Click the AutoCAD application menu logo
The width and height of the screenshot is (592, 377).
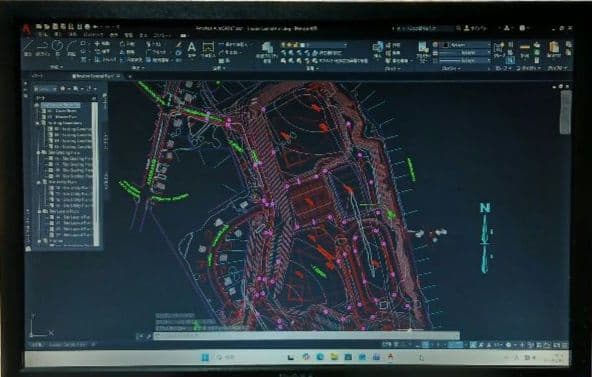(26, 29)
